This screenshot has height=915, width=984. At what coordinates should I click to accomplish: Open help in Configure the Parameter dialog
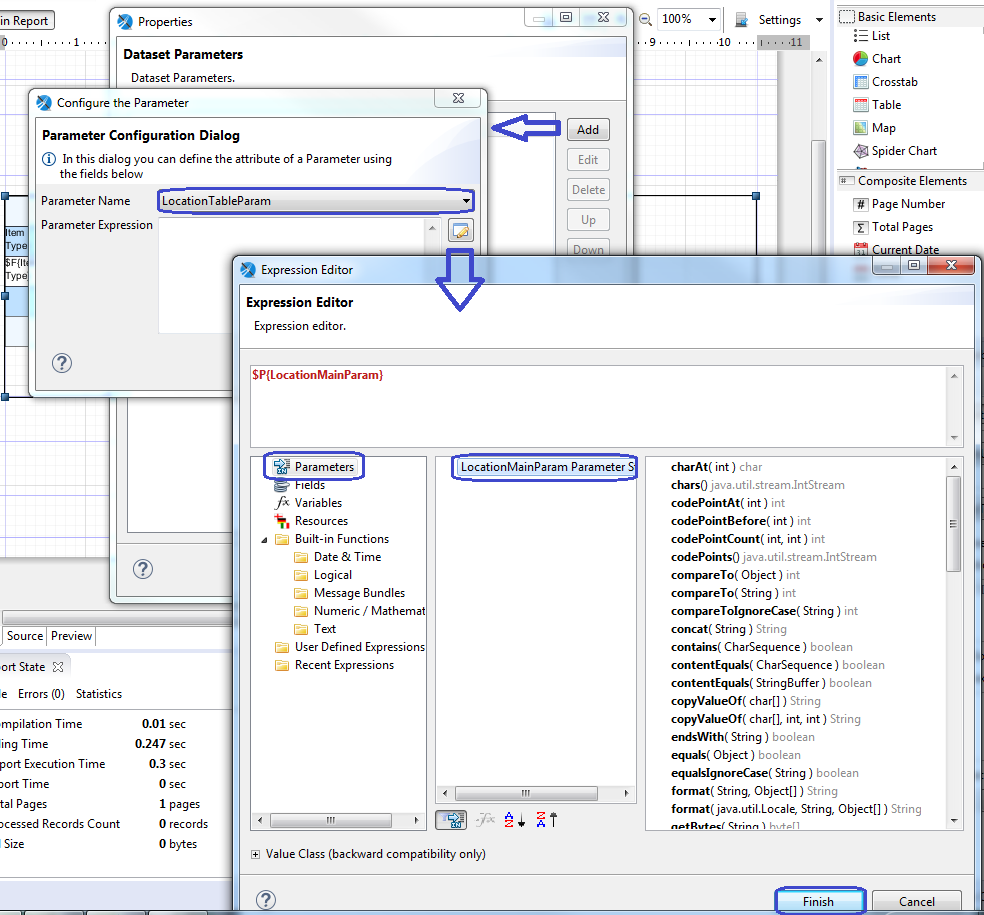(x=62, y=363)
